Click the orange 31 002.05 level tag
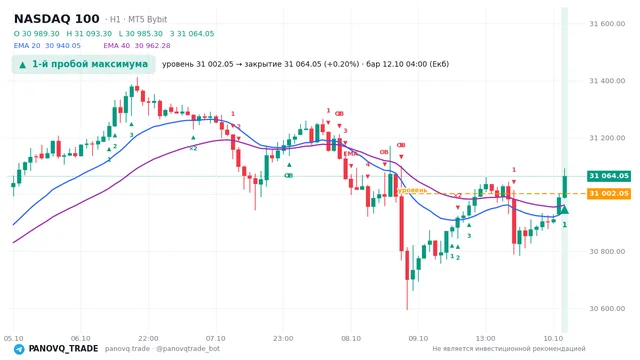640x360 pixels. (609, 193)
